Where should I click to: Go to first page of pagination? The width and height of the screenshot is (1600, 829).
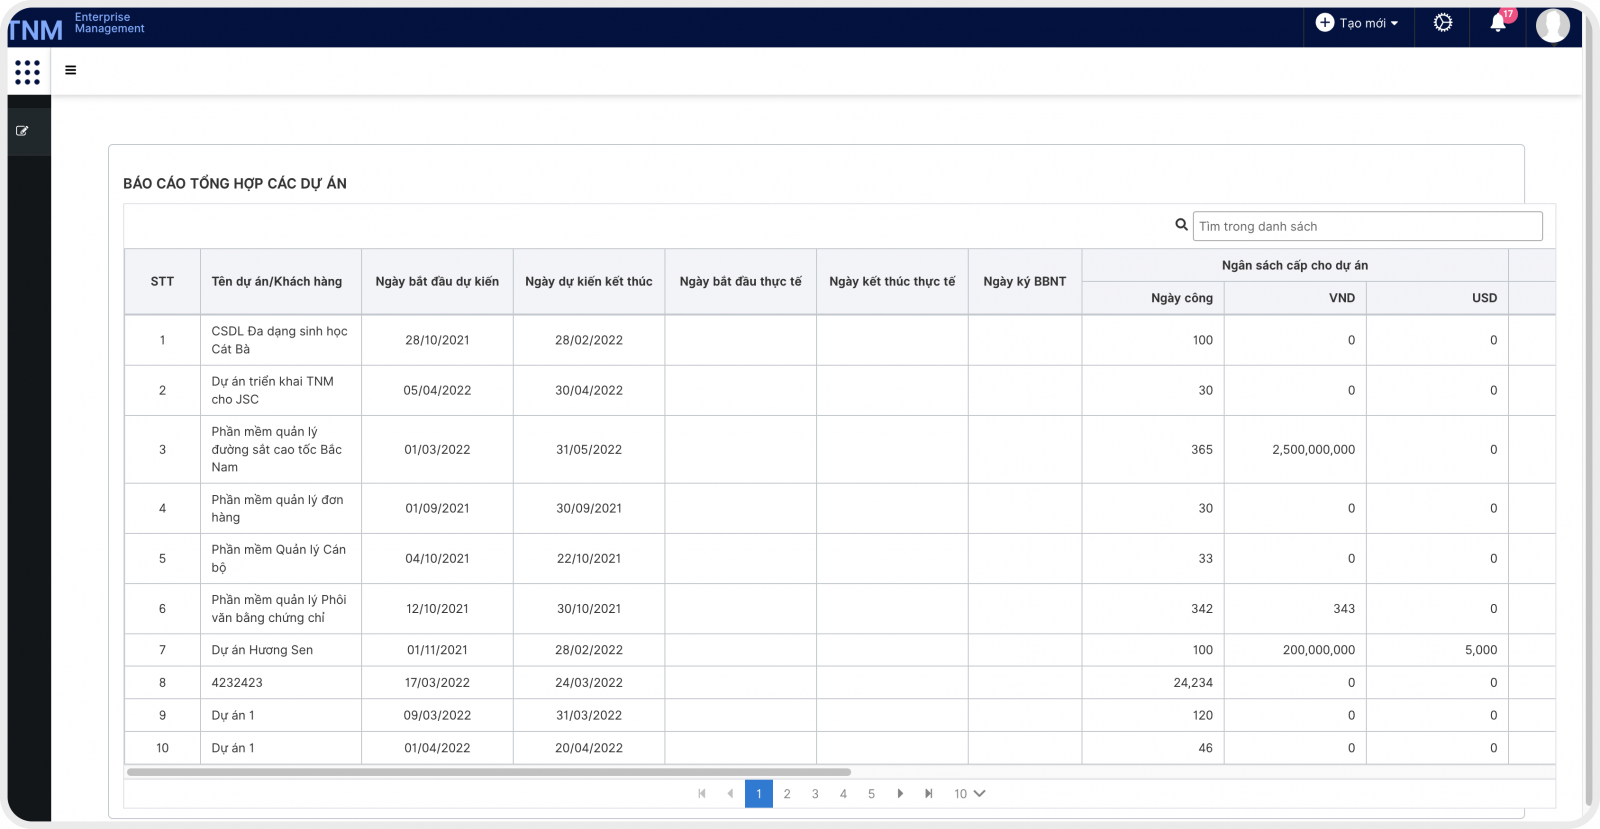click(702, 794)
